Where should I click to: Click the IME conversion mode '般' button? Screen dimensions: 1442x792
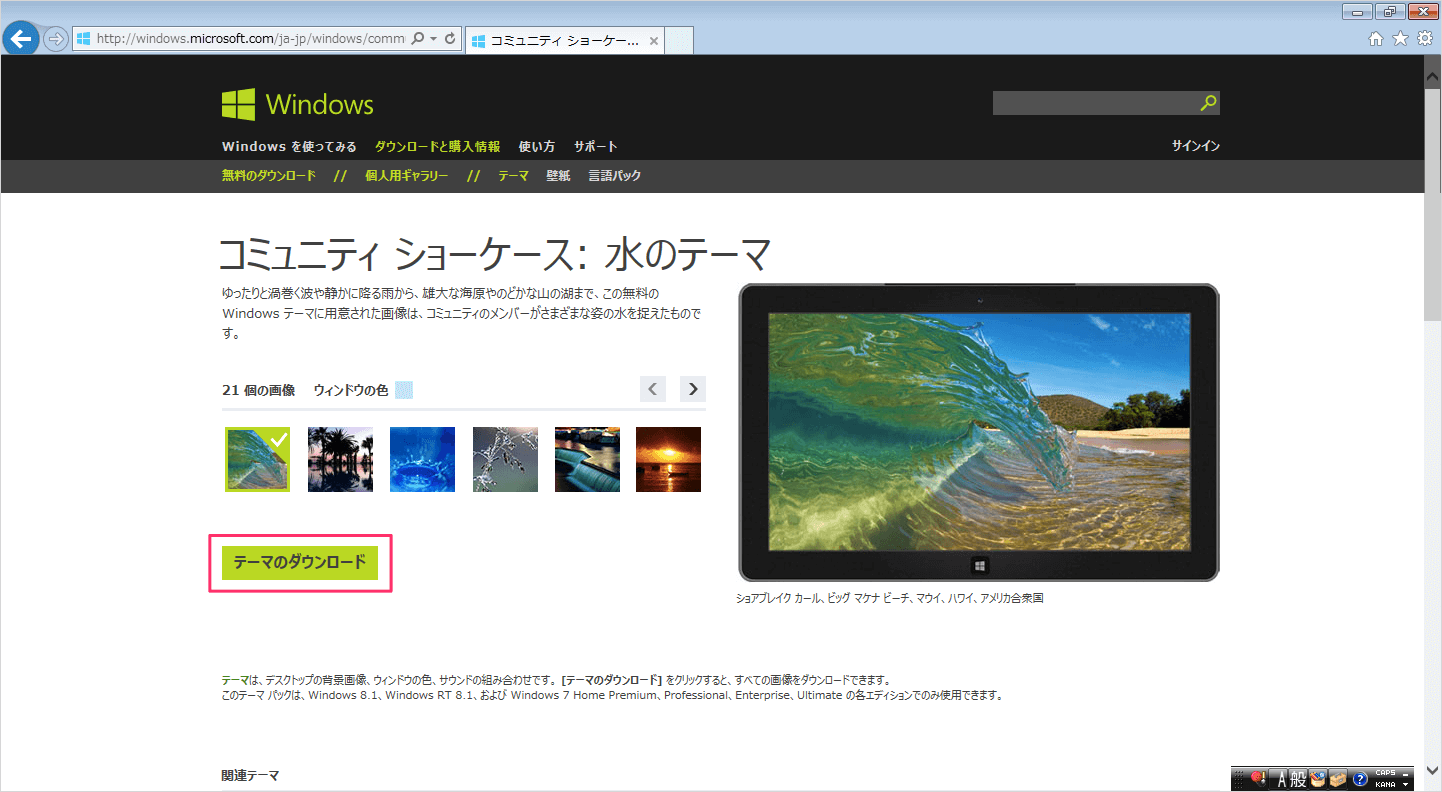click(x=1298, y=778)
